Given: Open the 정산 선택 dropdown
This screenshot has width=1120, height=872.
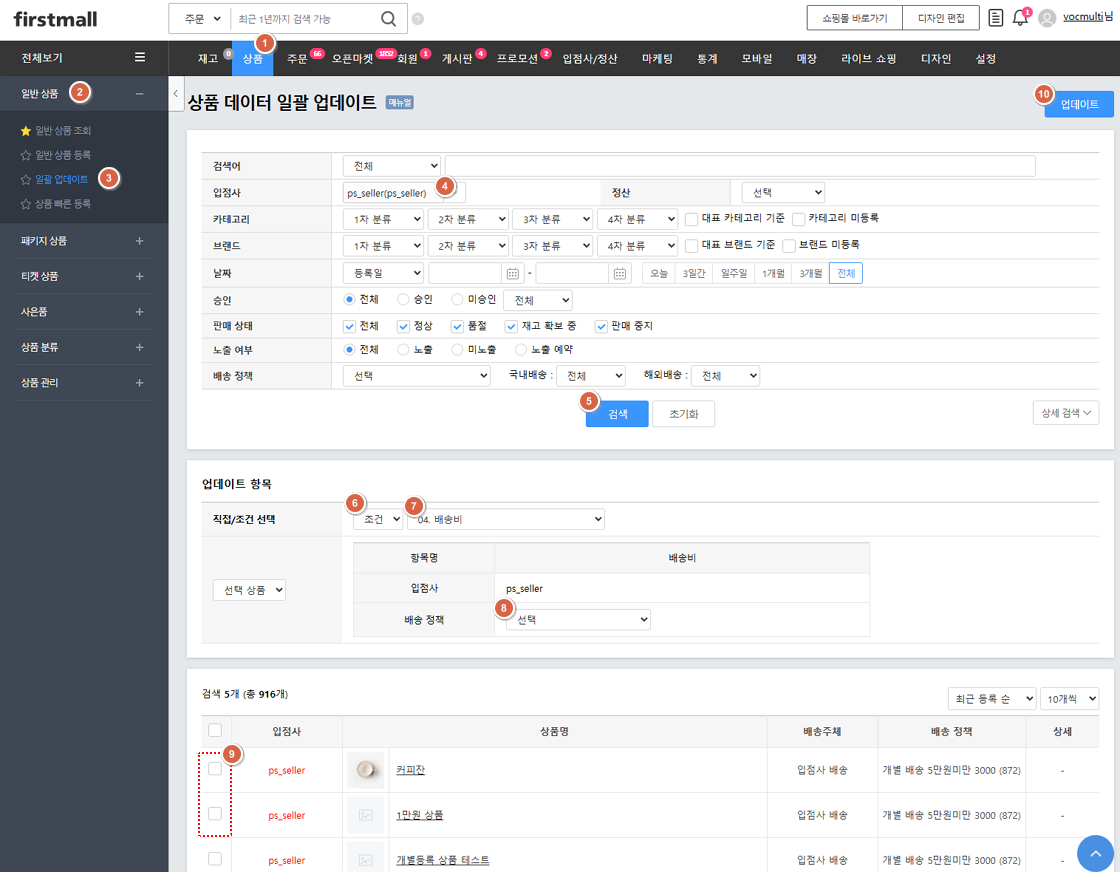Looking at the screenshot, I should [783, 192].
